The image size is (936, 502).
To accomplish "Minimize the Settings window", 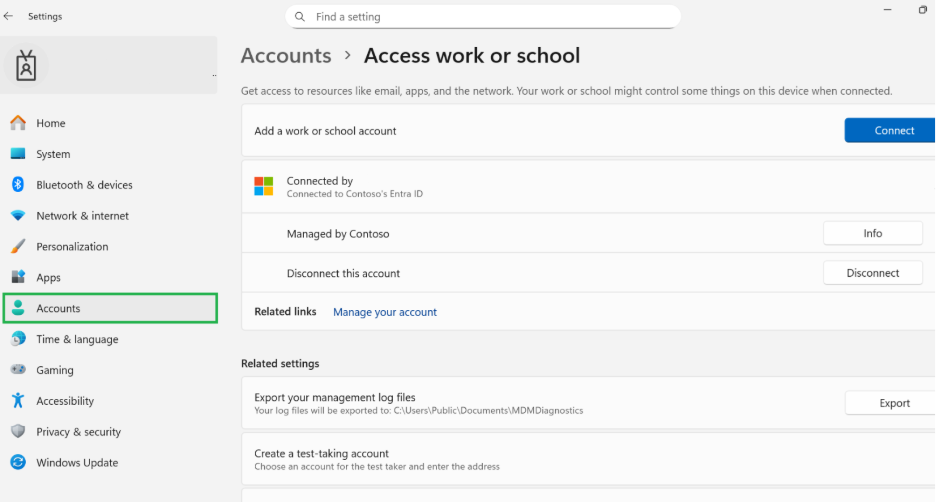I will pyautogui.click(x=888, y=10).
